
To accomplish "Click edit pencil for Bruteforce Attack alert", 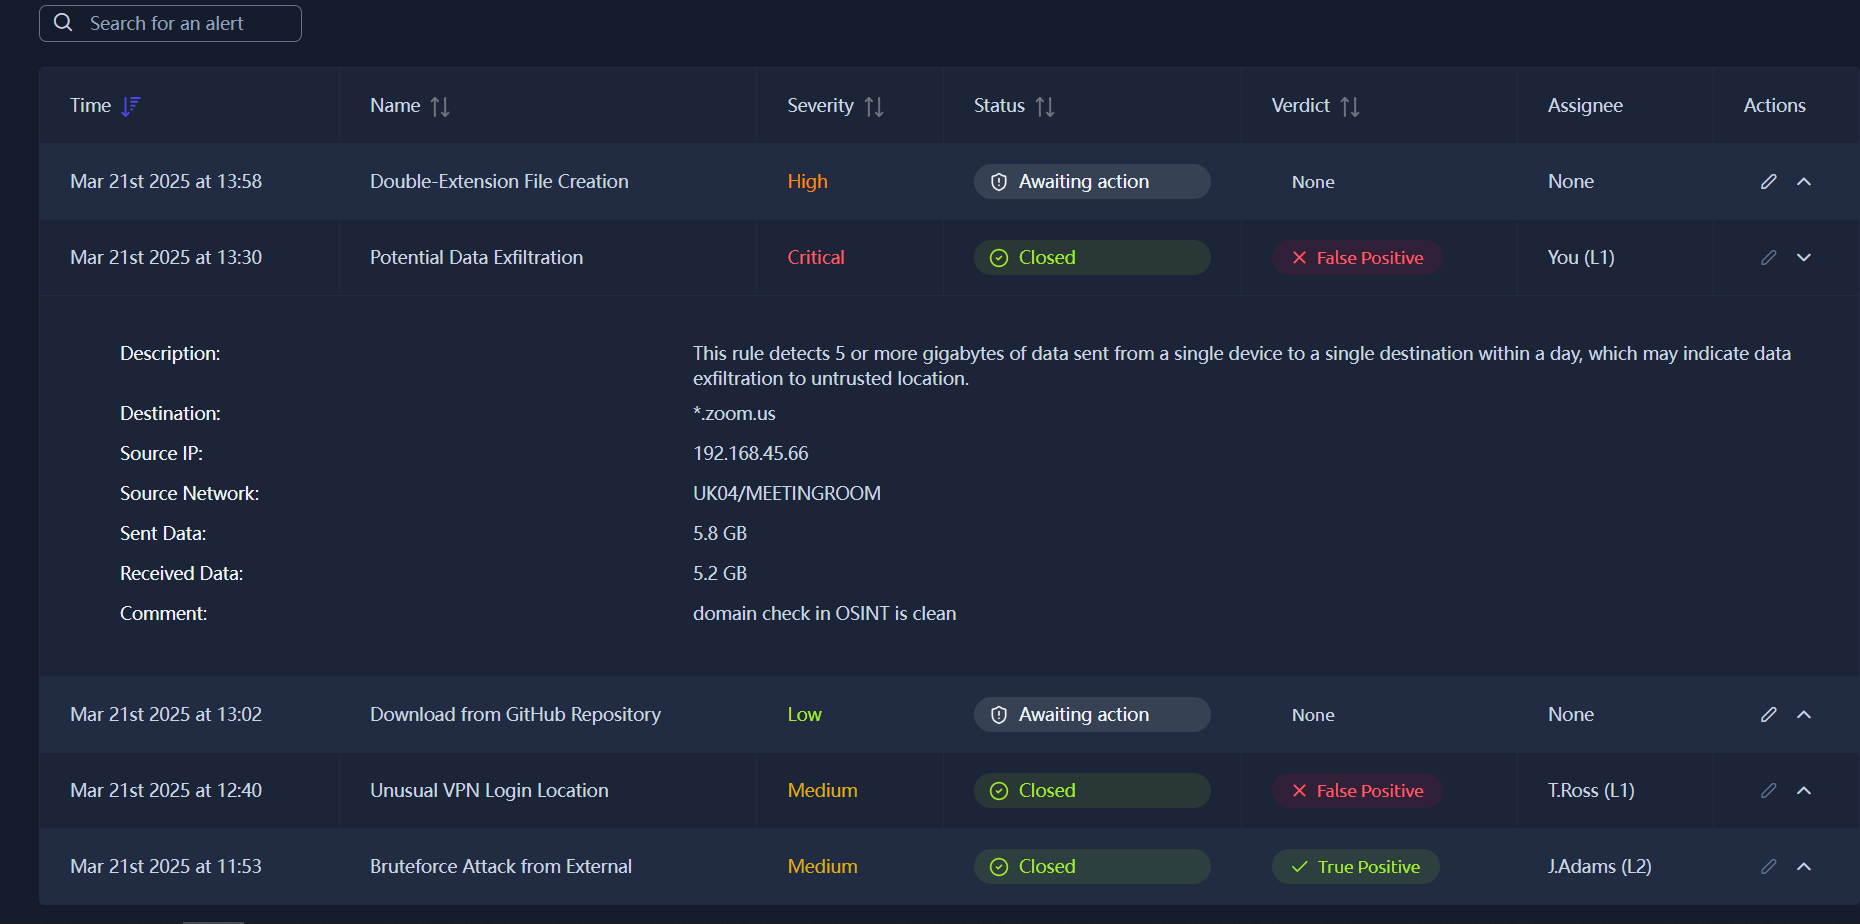I will [x=1768, y=866].
